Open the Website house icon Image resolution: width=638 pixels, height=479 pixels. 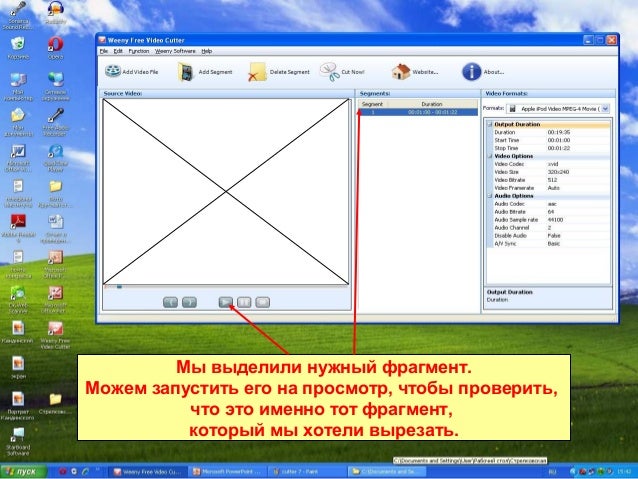(x=400, y=72)
